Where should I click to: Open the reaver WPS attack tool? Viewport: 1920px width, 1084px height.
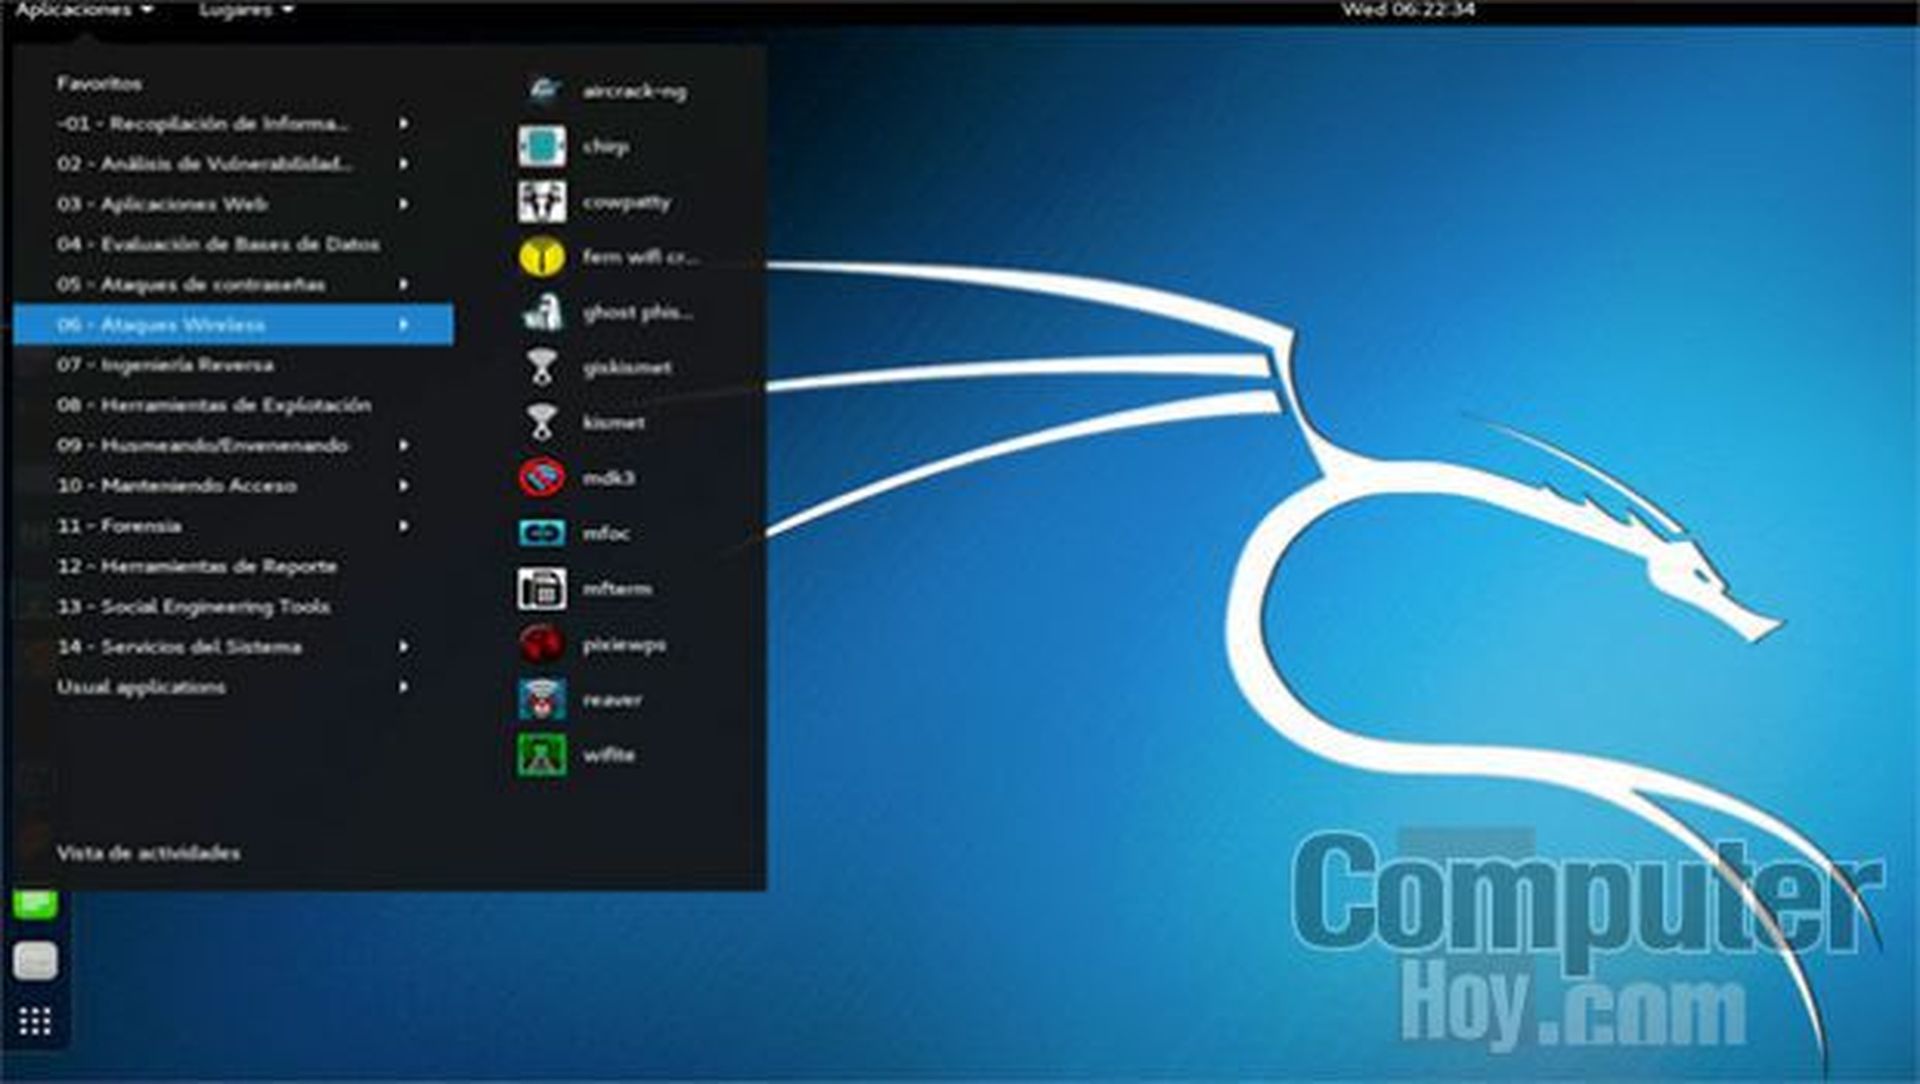click(615, 699)
